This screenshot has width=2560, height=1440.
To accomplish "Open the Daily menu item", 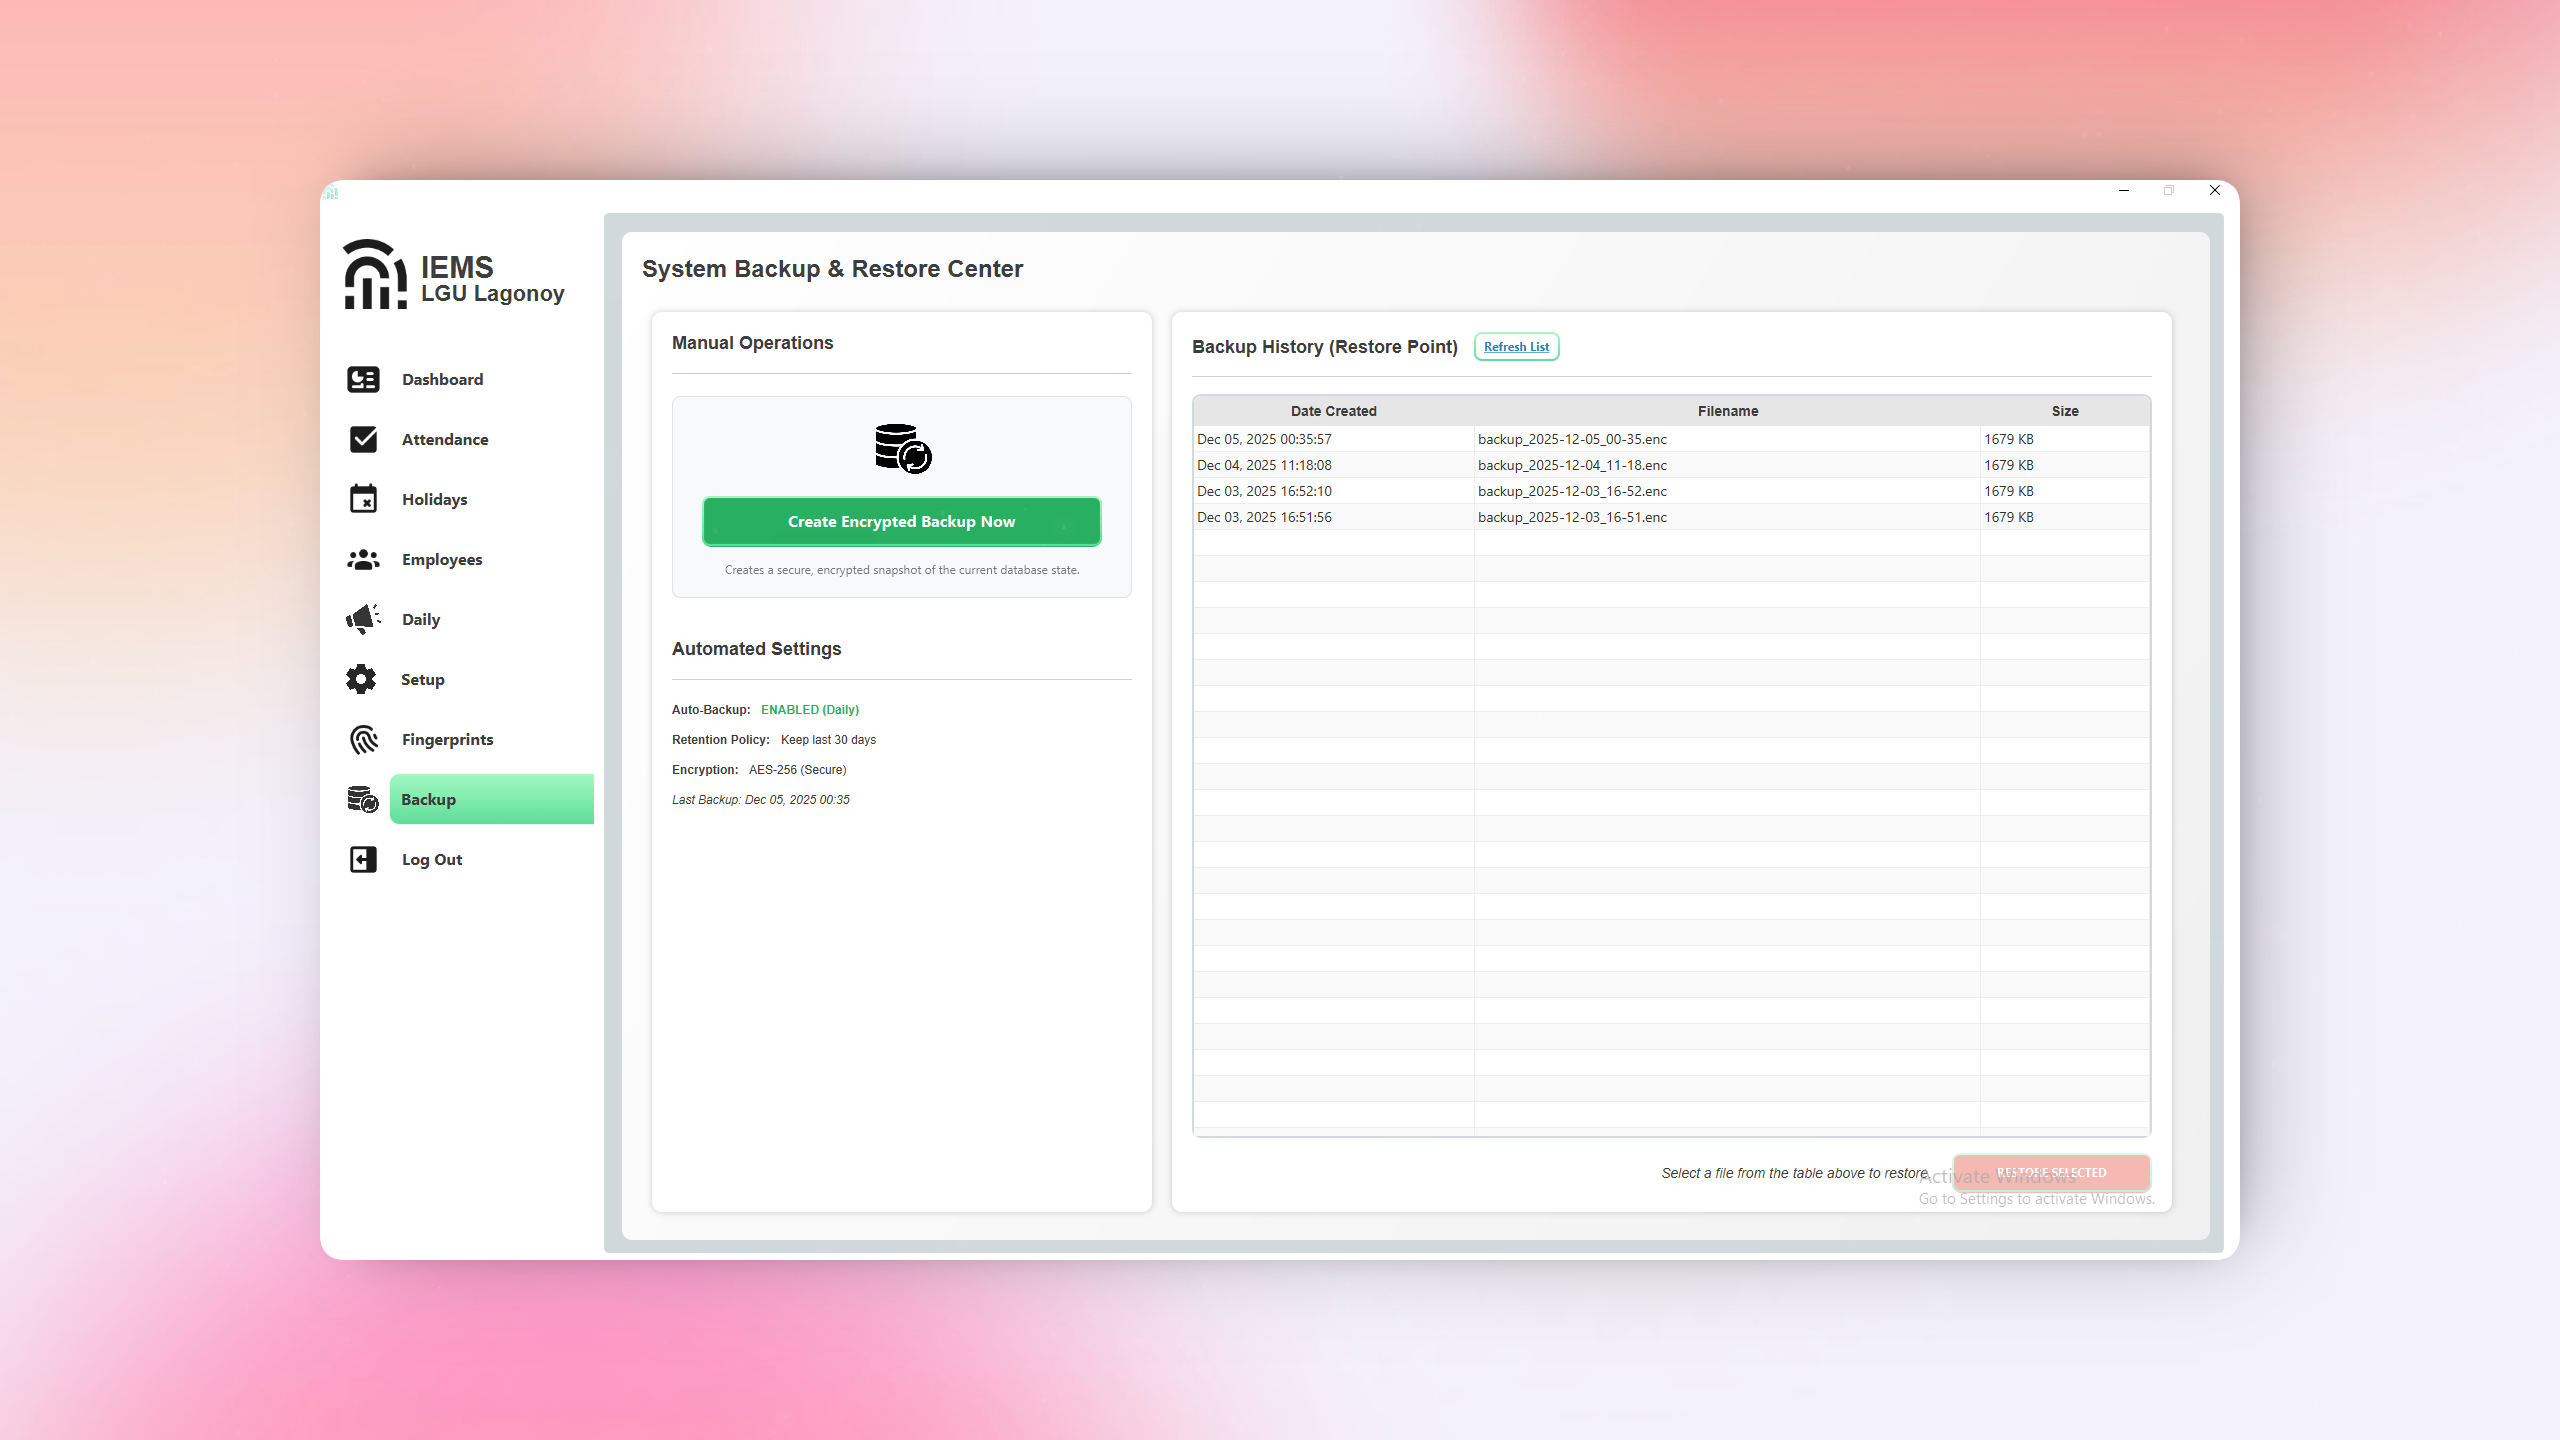I will (421, 620).
